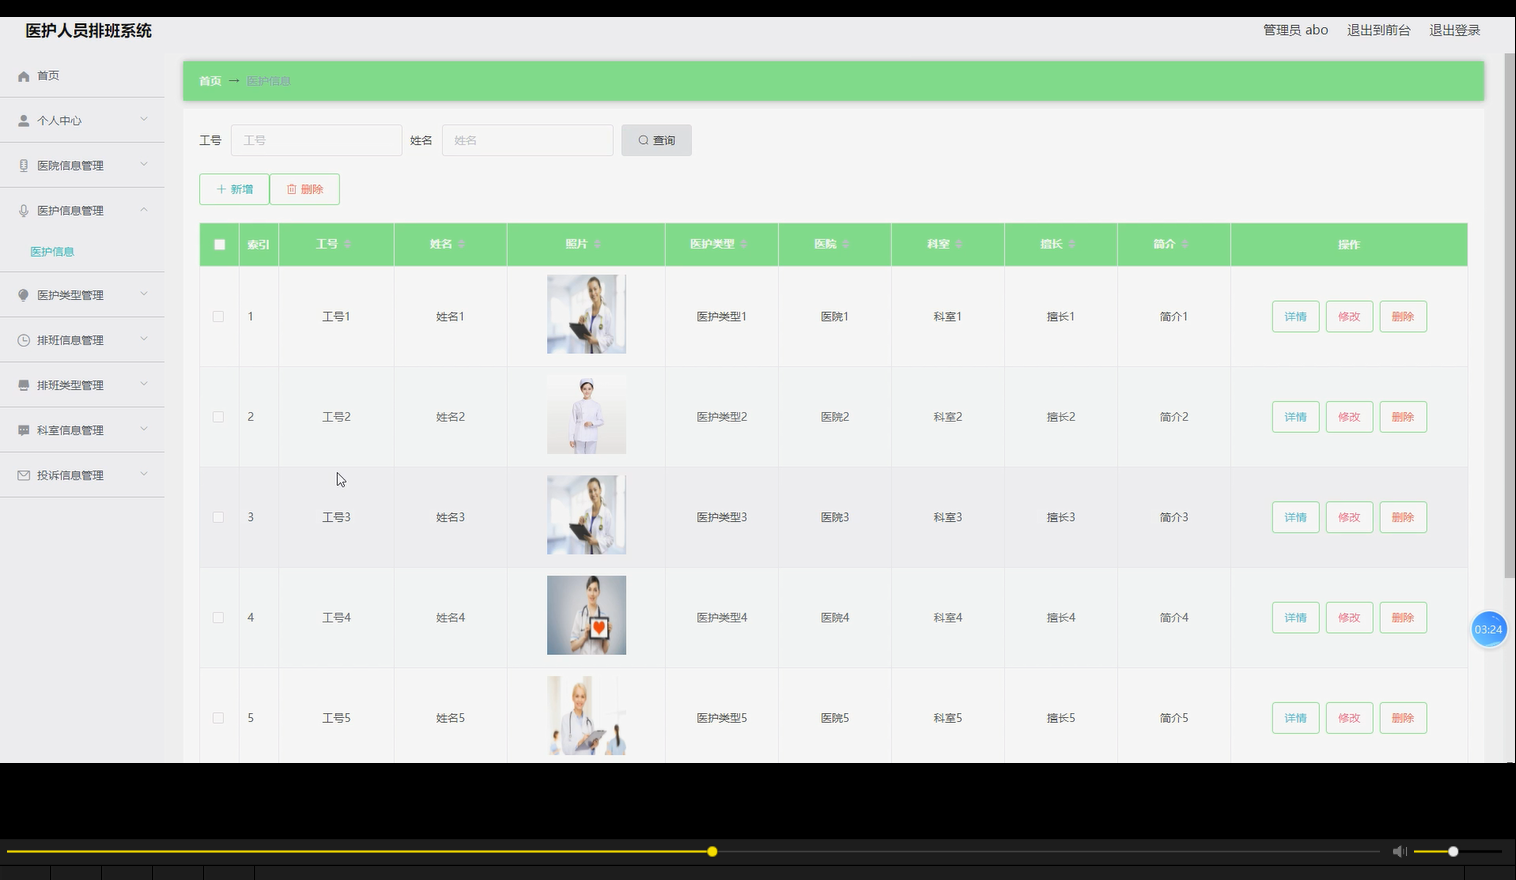This screenshot has width=1516, height=880.
Task: Click the video progress slider handle
Action: click(712, 852)
